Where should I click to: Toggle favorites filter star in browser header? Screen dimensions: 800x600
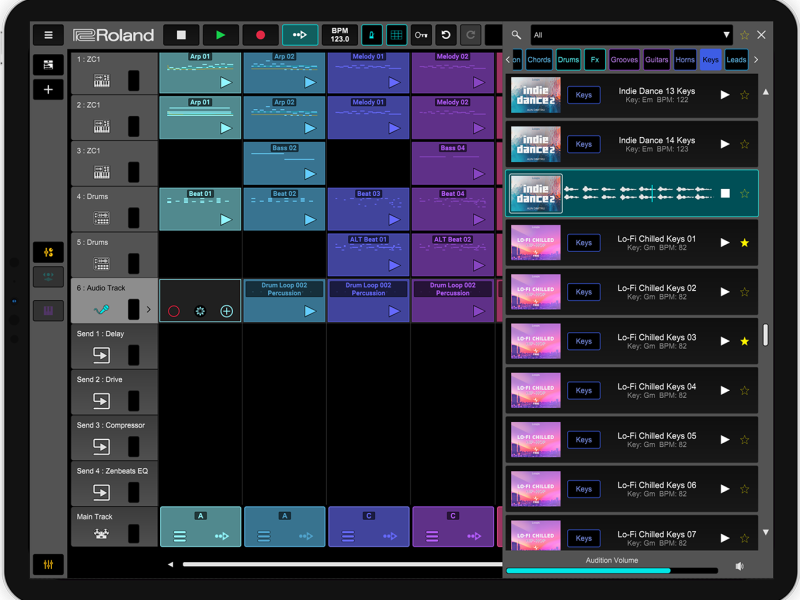744,35
